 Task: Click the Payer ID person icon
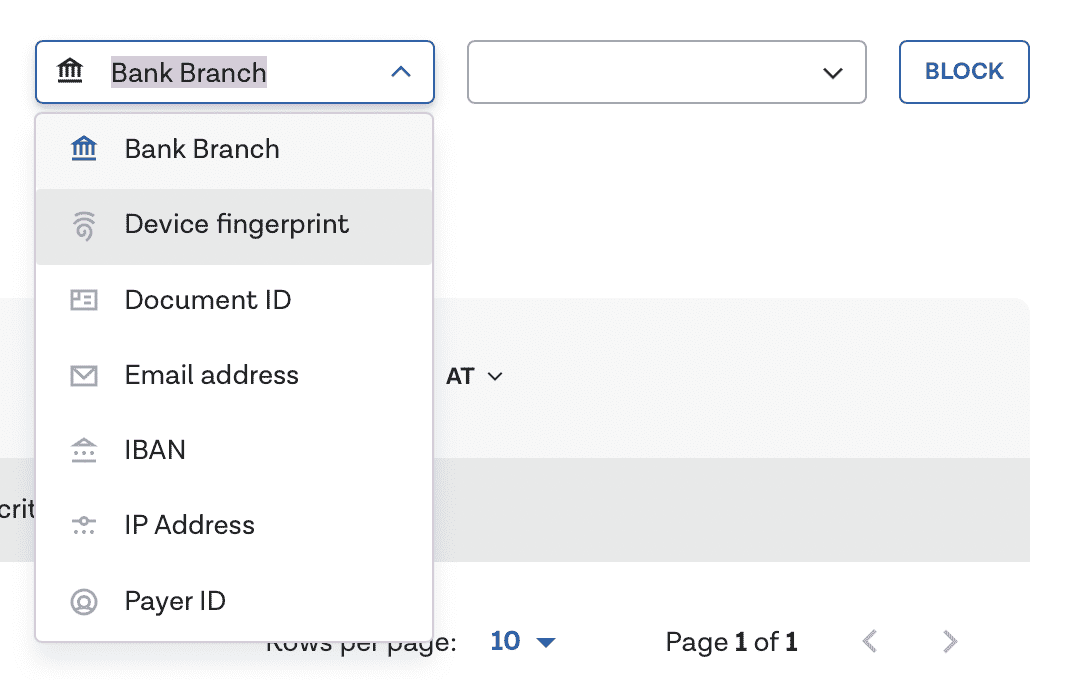pos(84,602)
